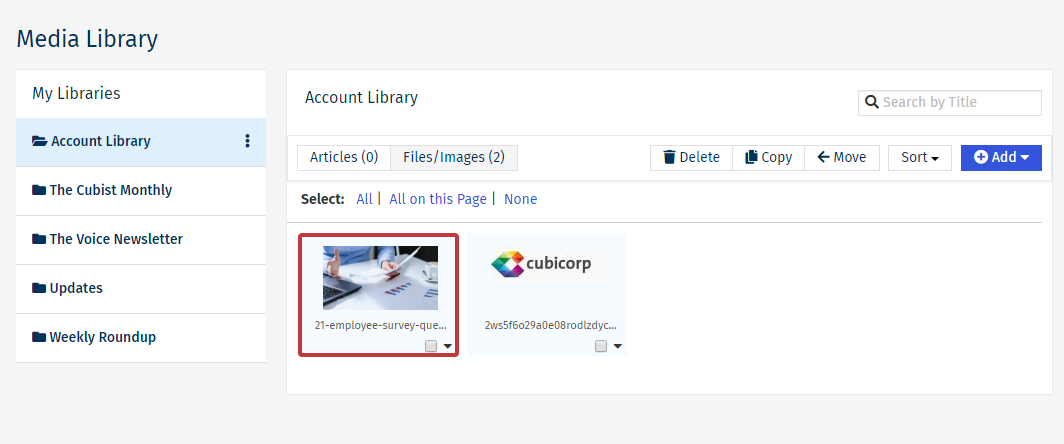Image resolution: width=1064 pixels, height=444 pixels.
Task: Select All items link
Action: pos(364,199)
